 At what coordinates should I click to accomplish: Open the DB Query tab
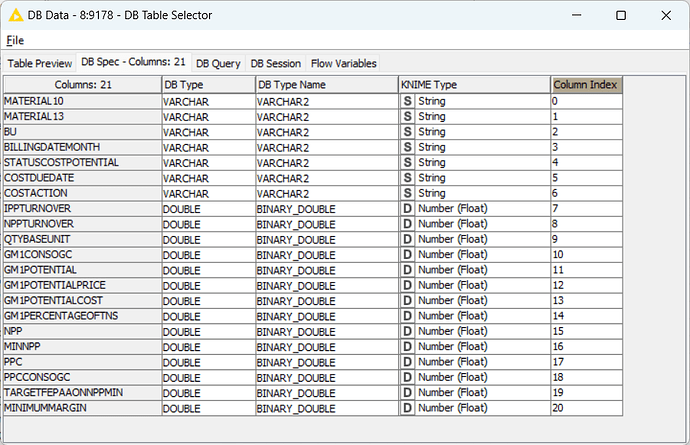pos(218,63)
